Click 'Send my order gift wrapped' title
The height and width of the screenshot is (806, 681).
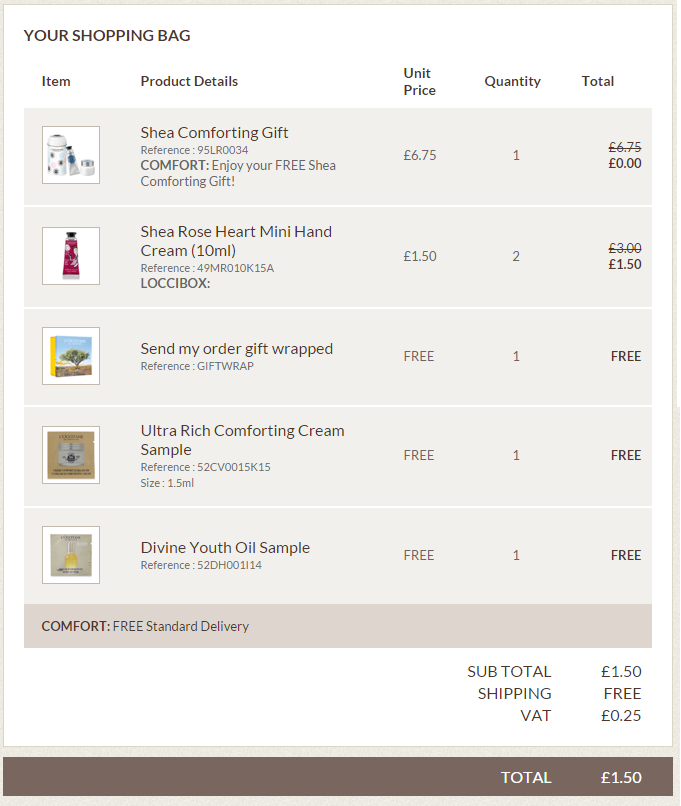point(236,349)
